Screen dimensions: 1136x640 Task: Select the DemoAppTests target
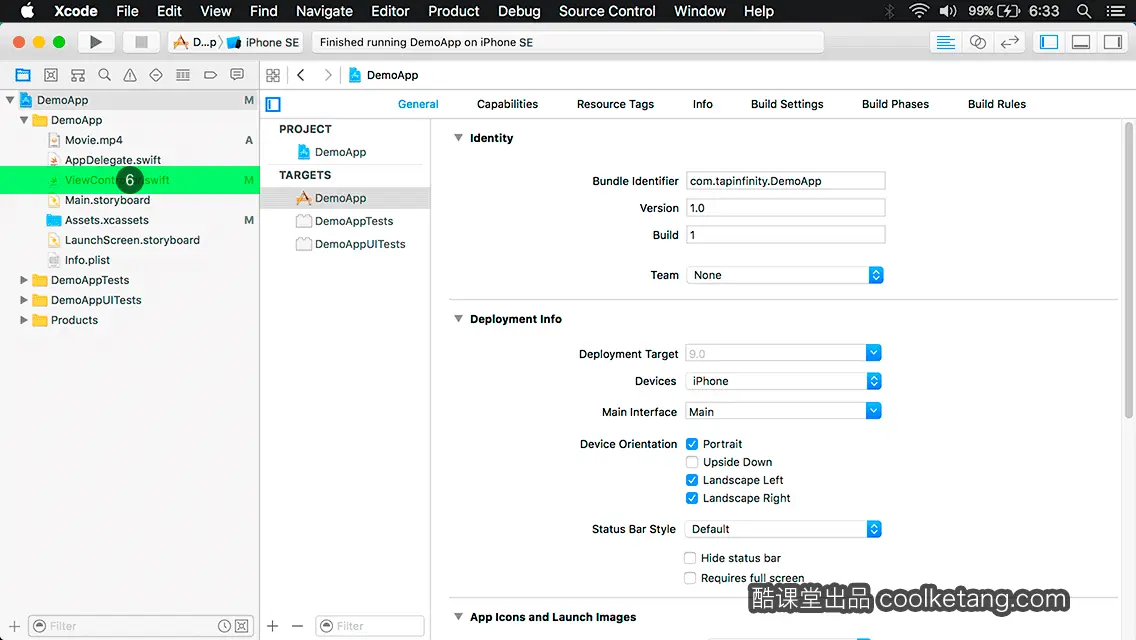click(x=345, y=221)
